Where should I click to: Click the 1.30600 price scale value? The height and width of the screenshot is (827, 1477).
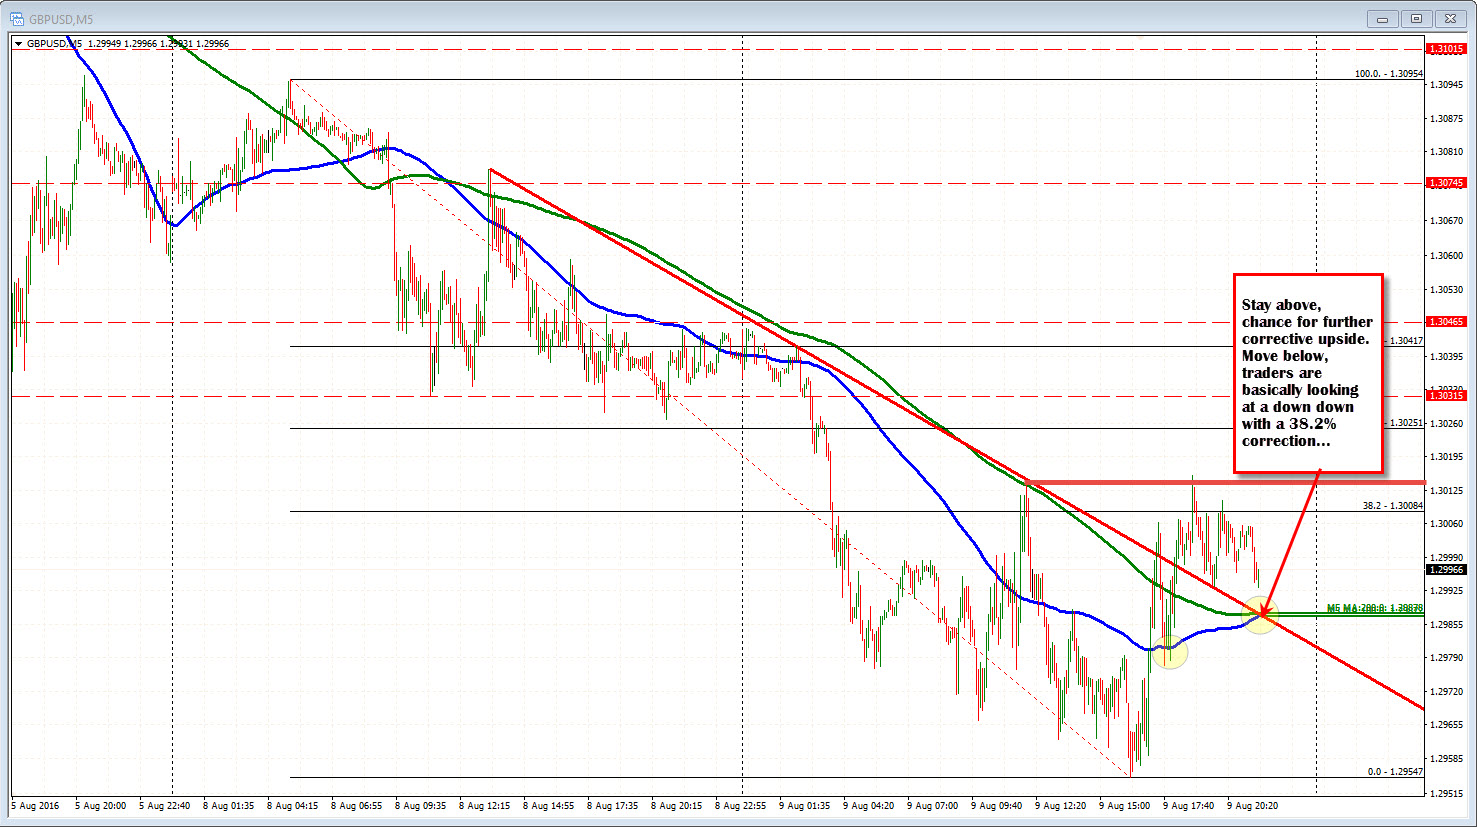1447,255
